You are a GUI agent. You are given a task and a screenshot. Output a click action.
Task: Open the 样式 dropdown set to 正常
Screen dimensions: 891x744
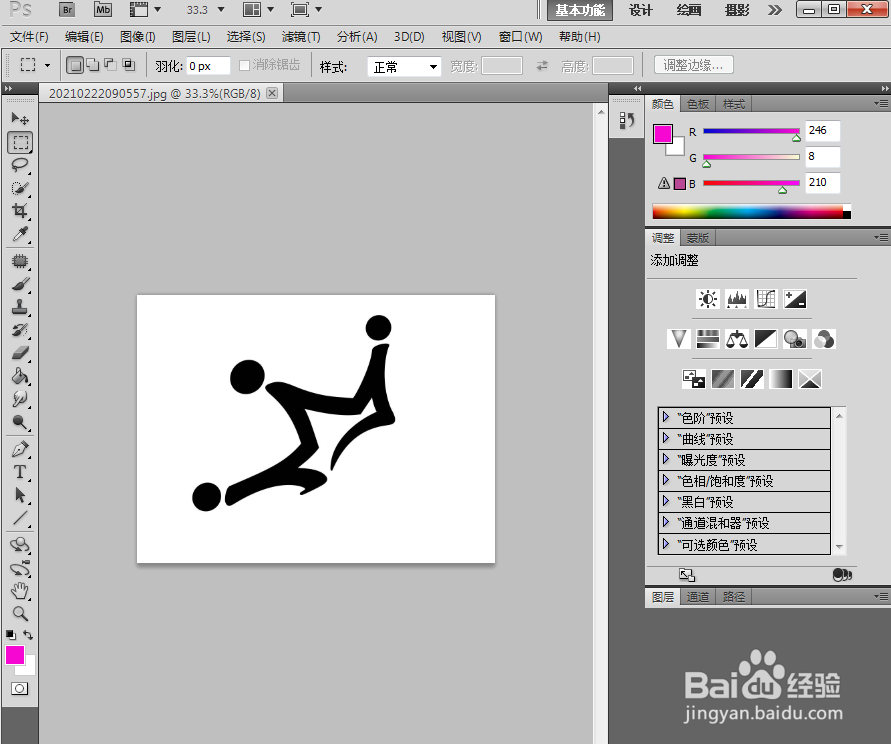point(402,66)
